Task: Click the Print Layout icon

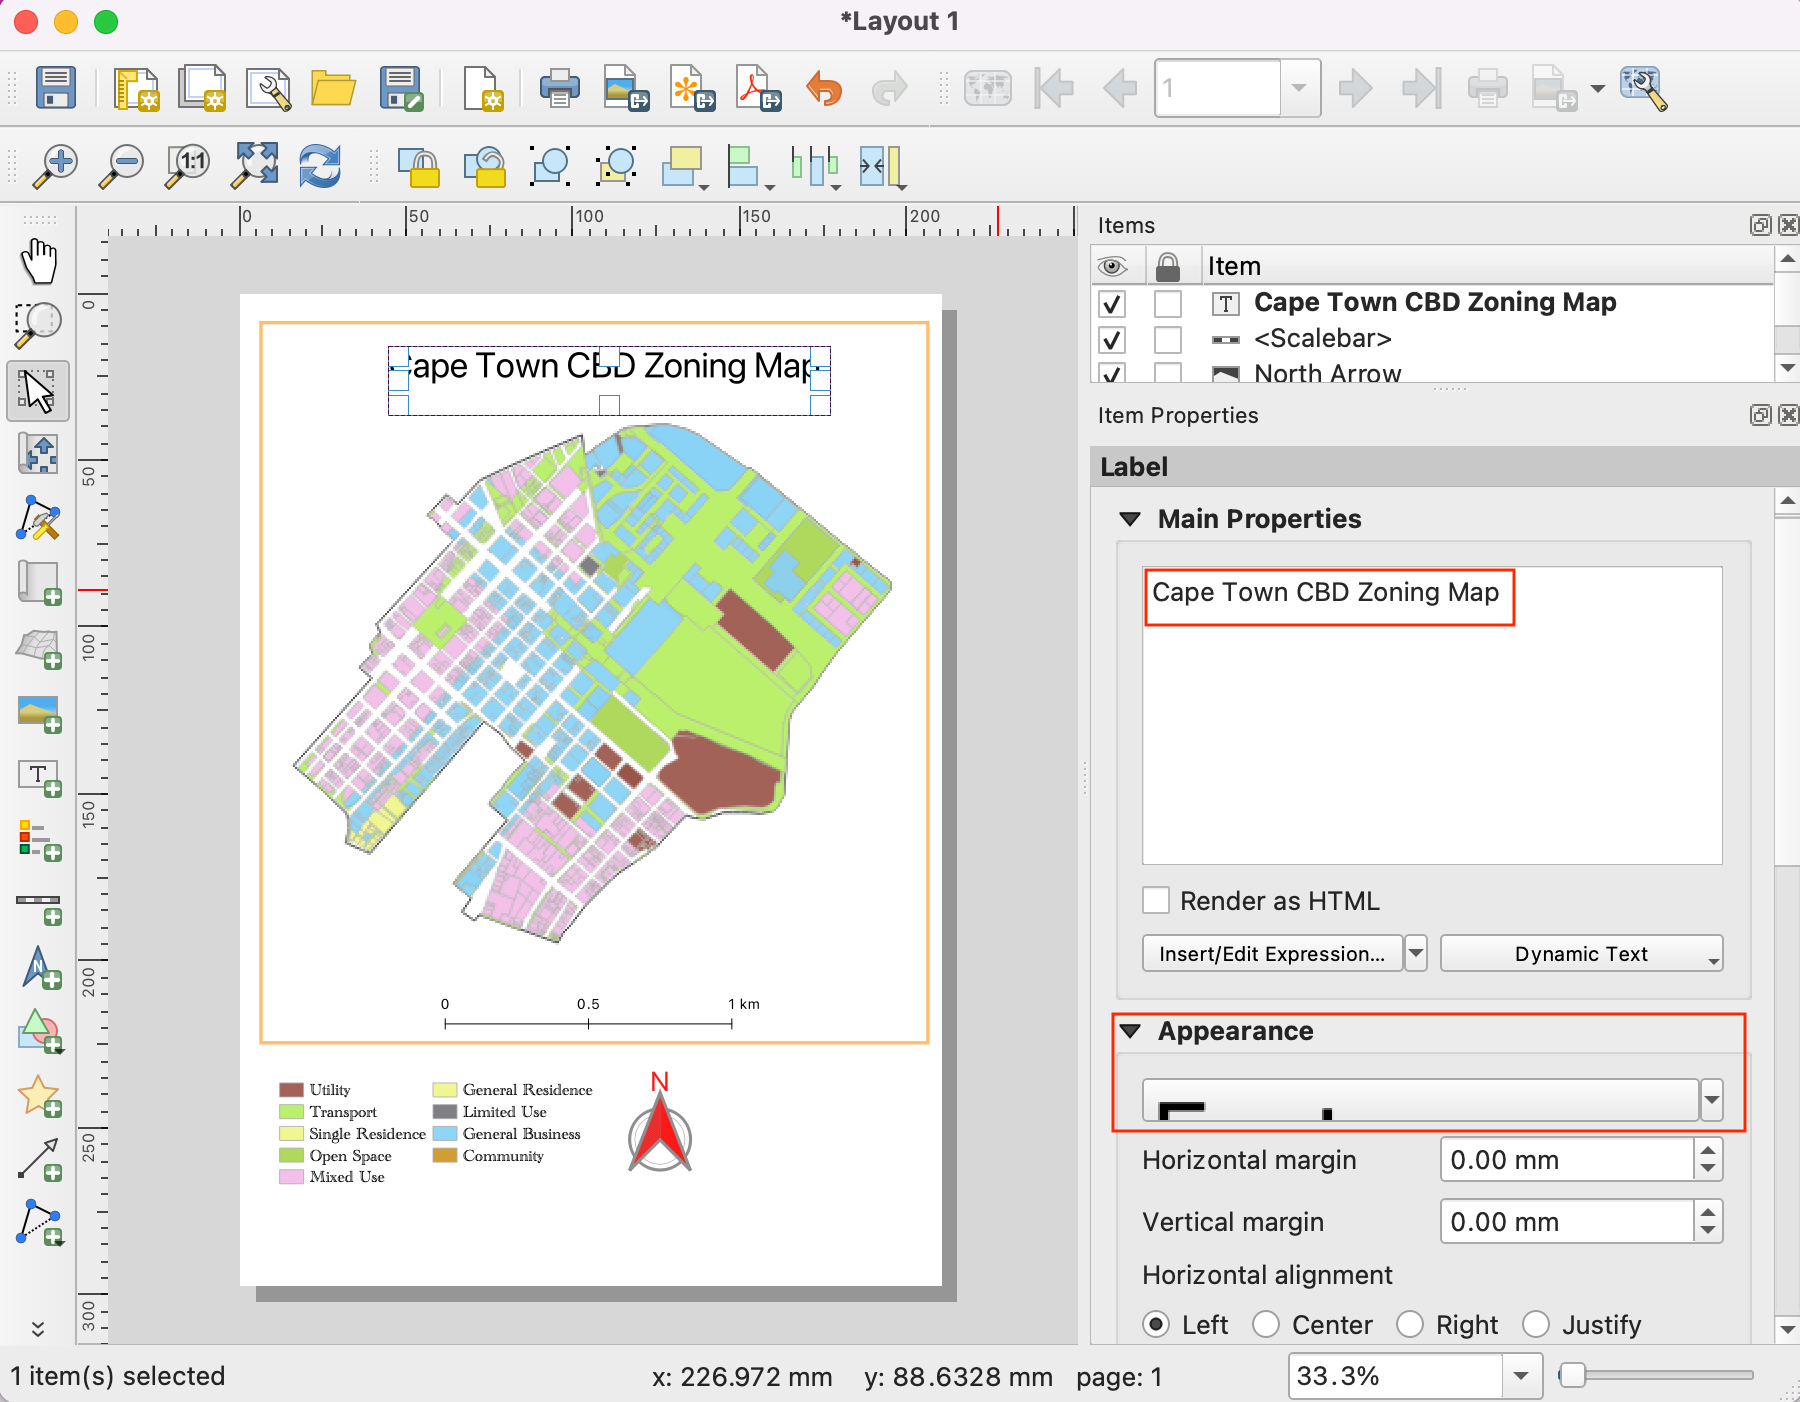Action: pos(559,88)
